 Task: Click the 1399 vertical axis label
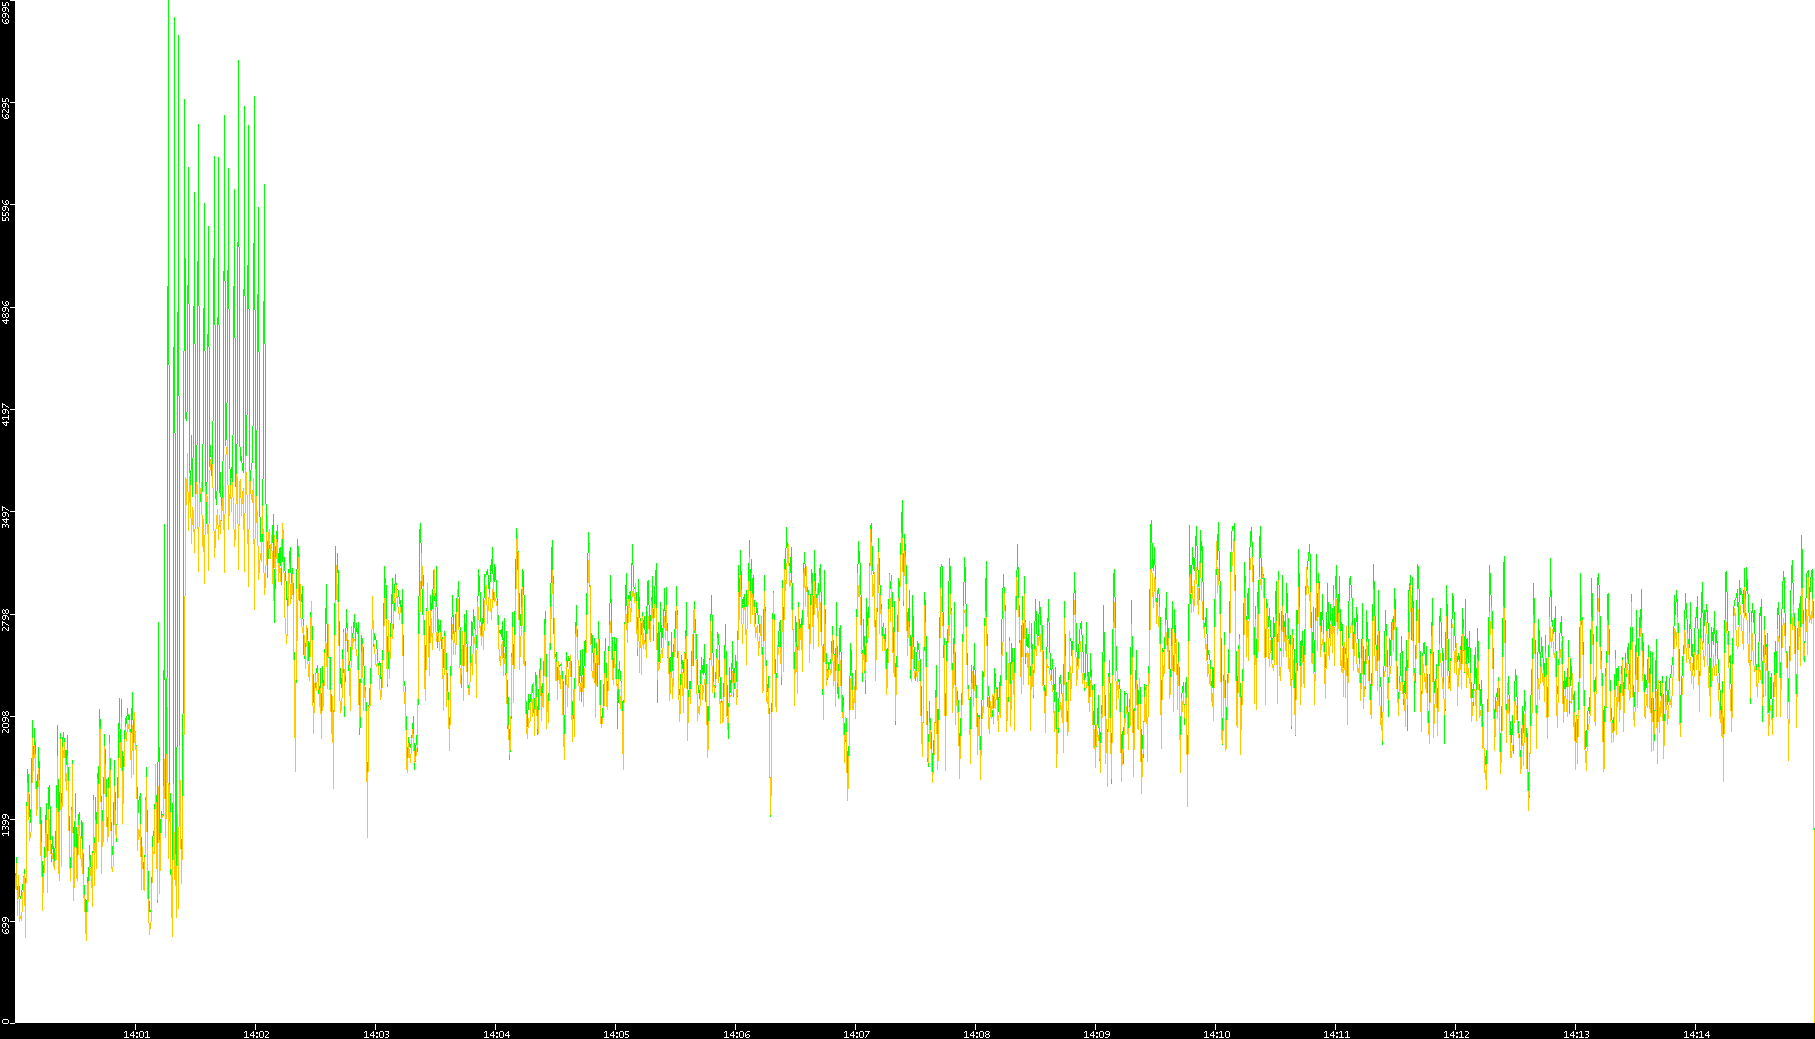[x=6, y=825]
